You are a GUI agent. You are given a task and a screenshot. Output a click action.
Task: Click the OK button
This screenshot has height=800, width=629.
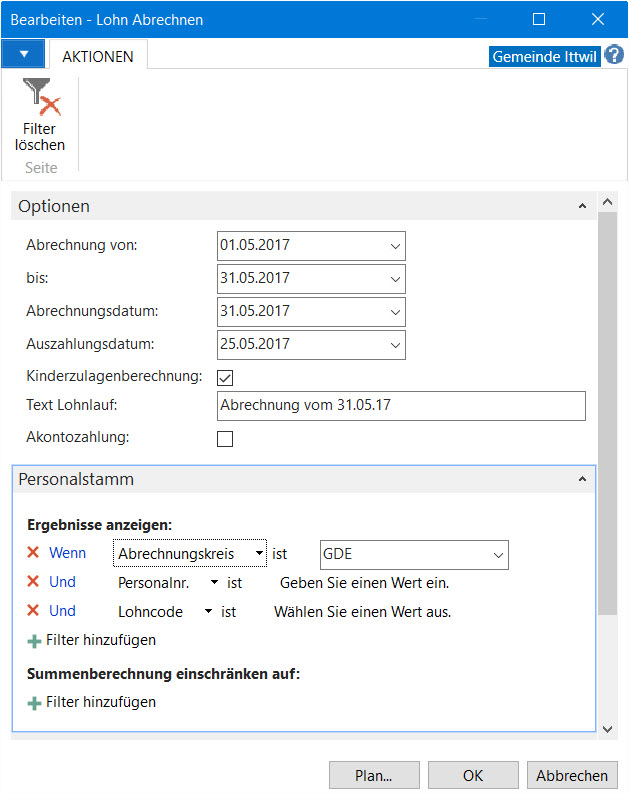[473, 776]
